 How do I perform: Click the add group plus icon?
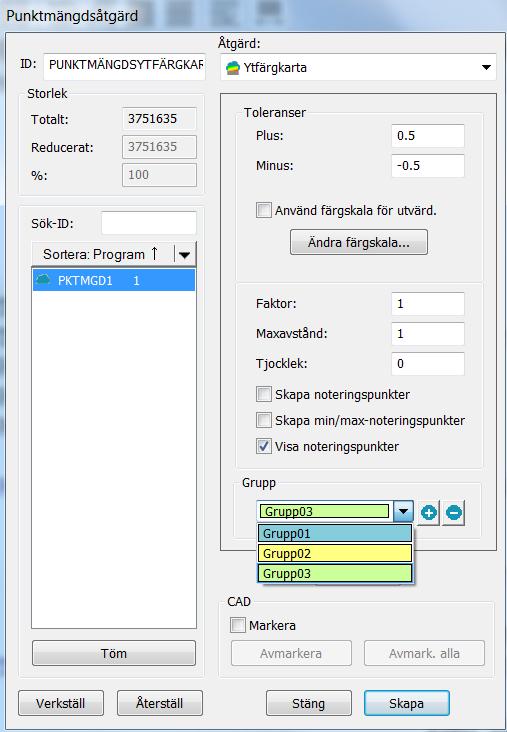429,513
